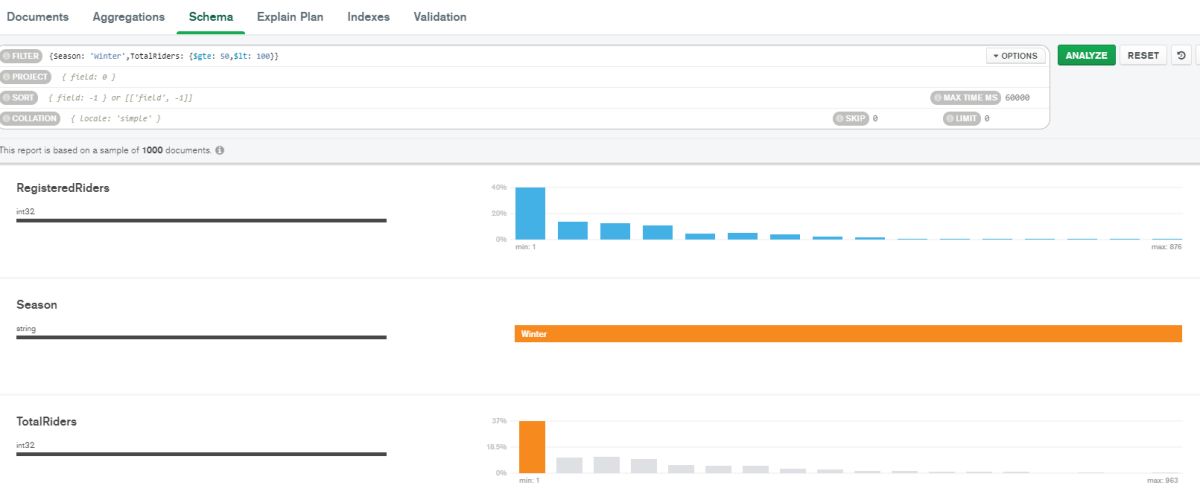This screenshot has height=494, width=1200.
Task: Switch to the Documents tab
Action: [x=38, y=17]
